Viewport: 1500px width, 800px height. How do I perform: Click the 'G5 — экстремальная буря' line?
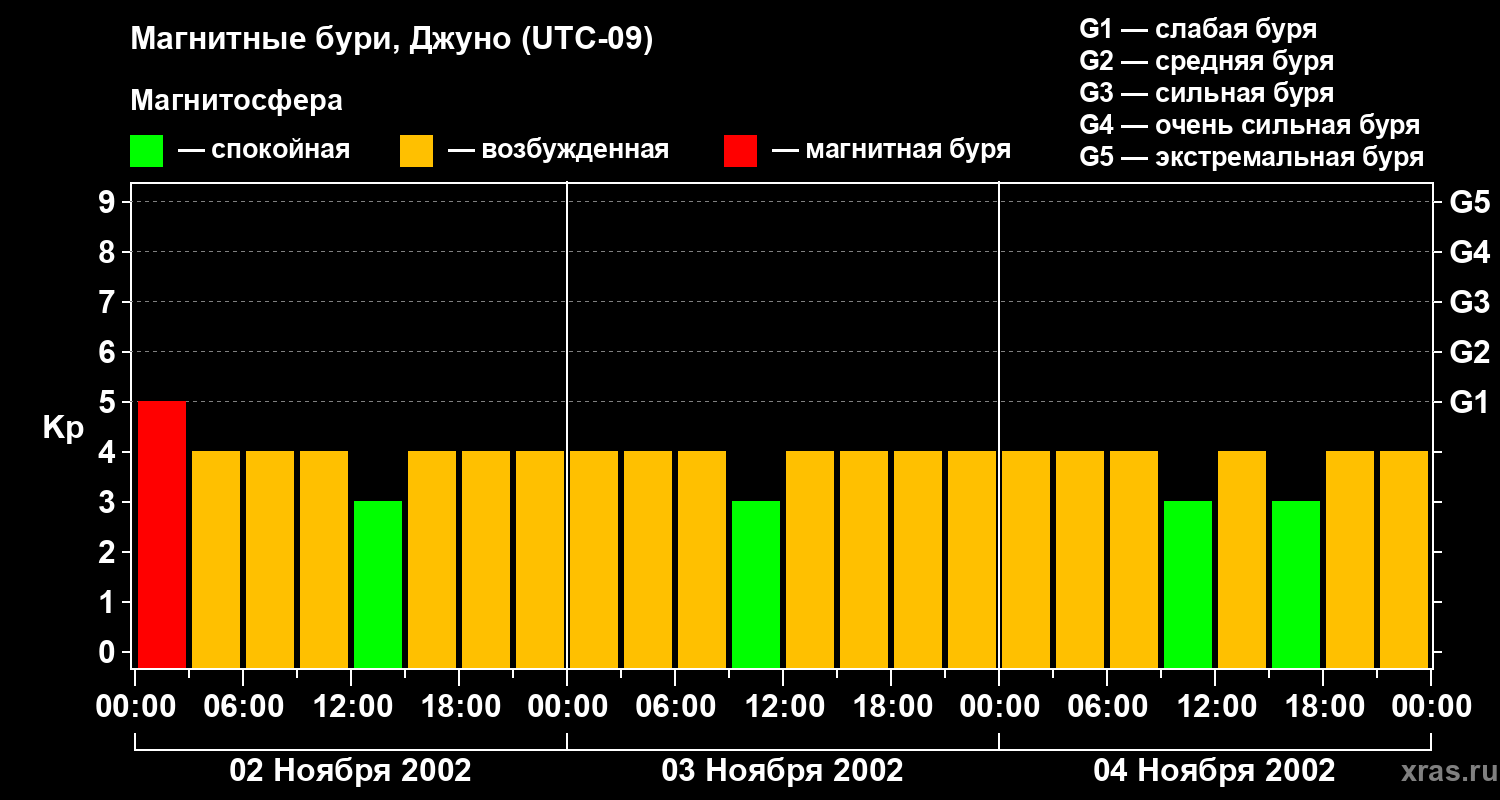click(x=1252, y=158)
